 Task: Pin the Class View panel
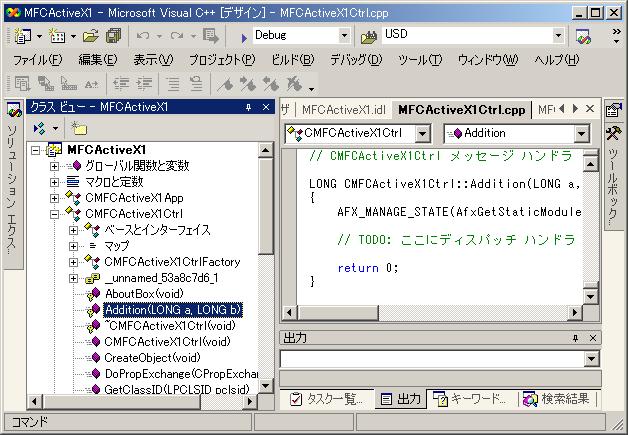click(x=248, y=107)
